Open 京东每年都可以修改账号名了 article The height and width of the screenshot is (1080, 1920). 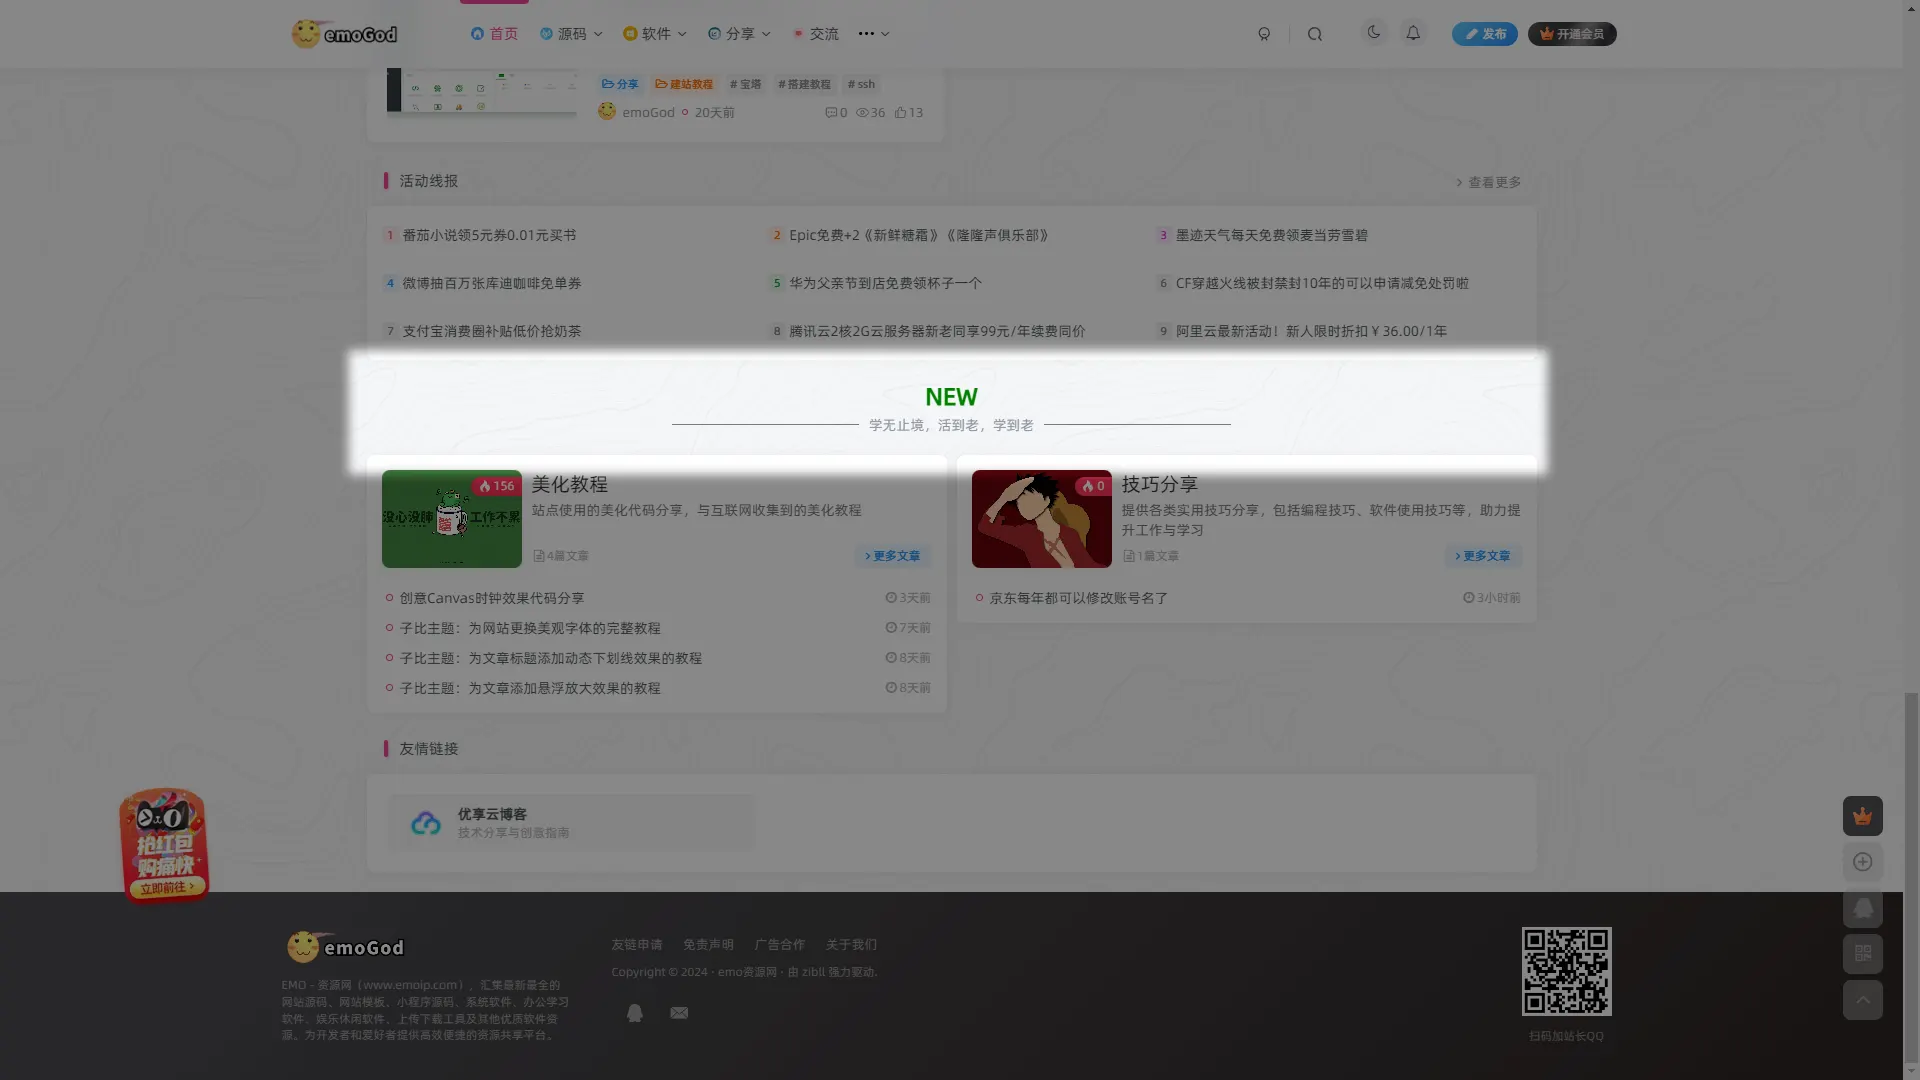tap(1078, 598)
